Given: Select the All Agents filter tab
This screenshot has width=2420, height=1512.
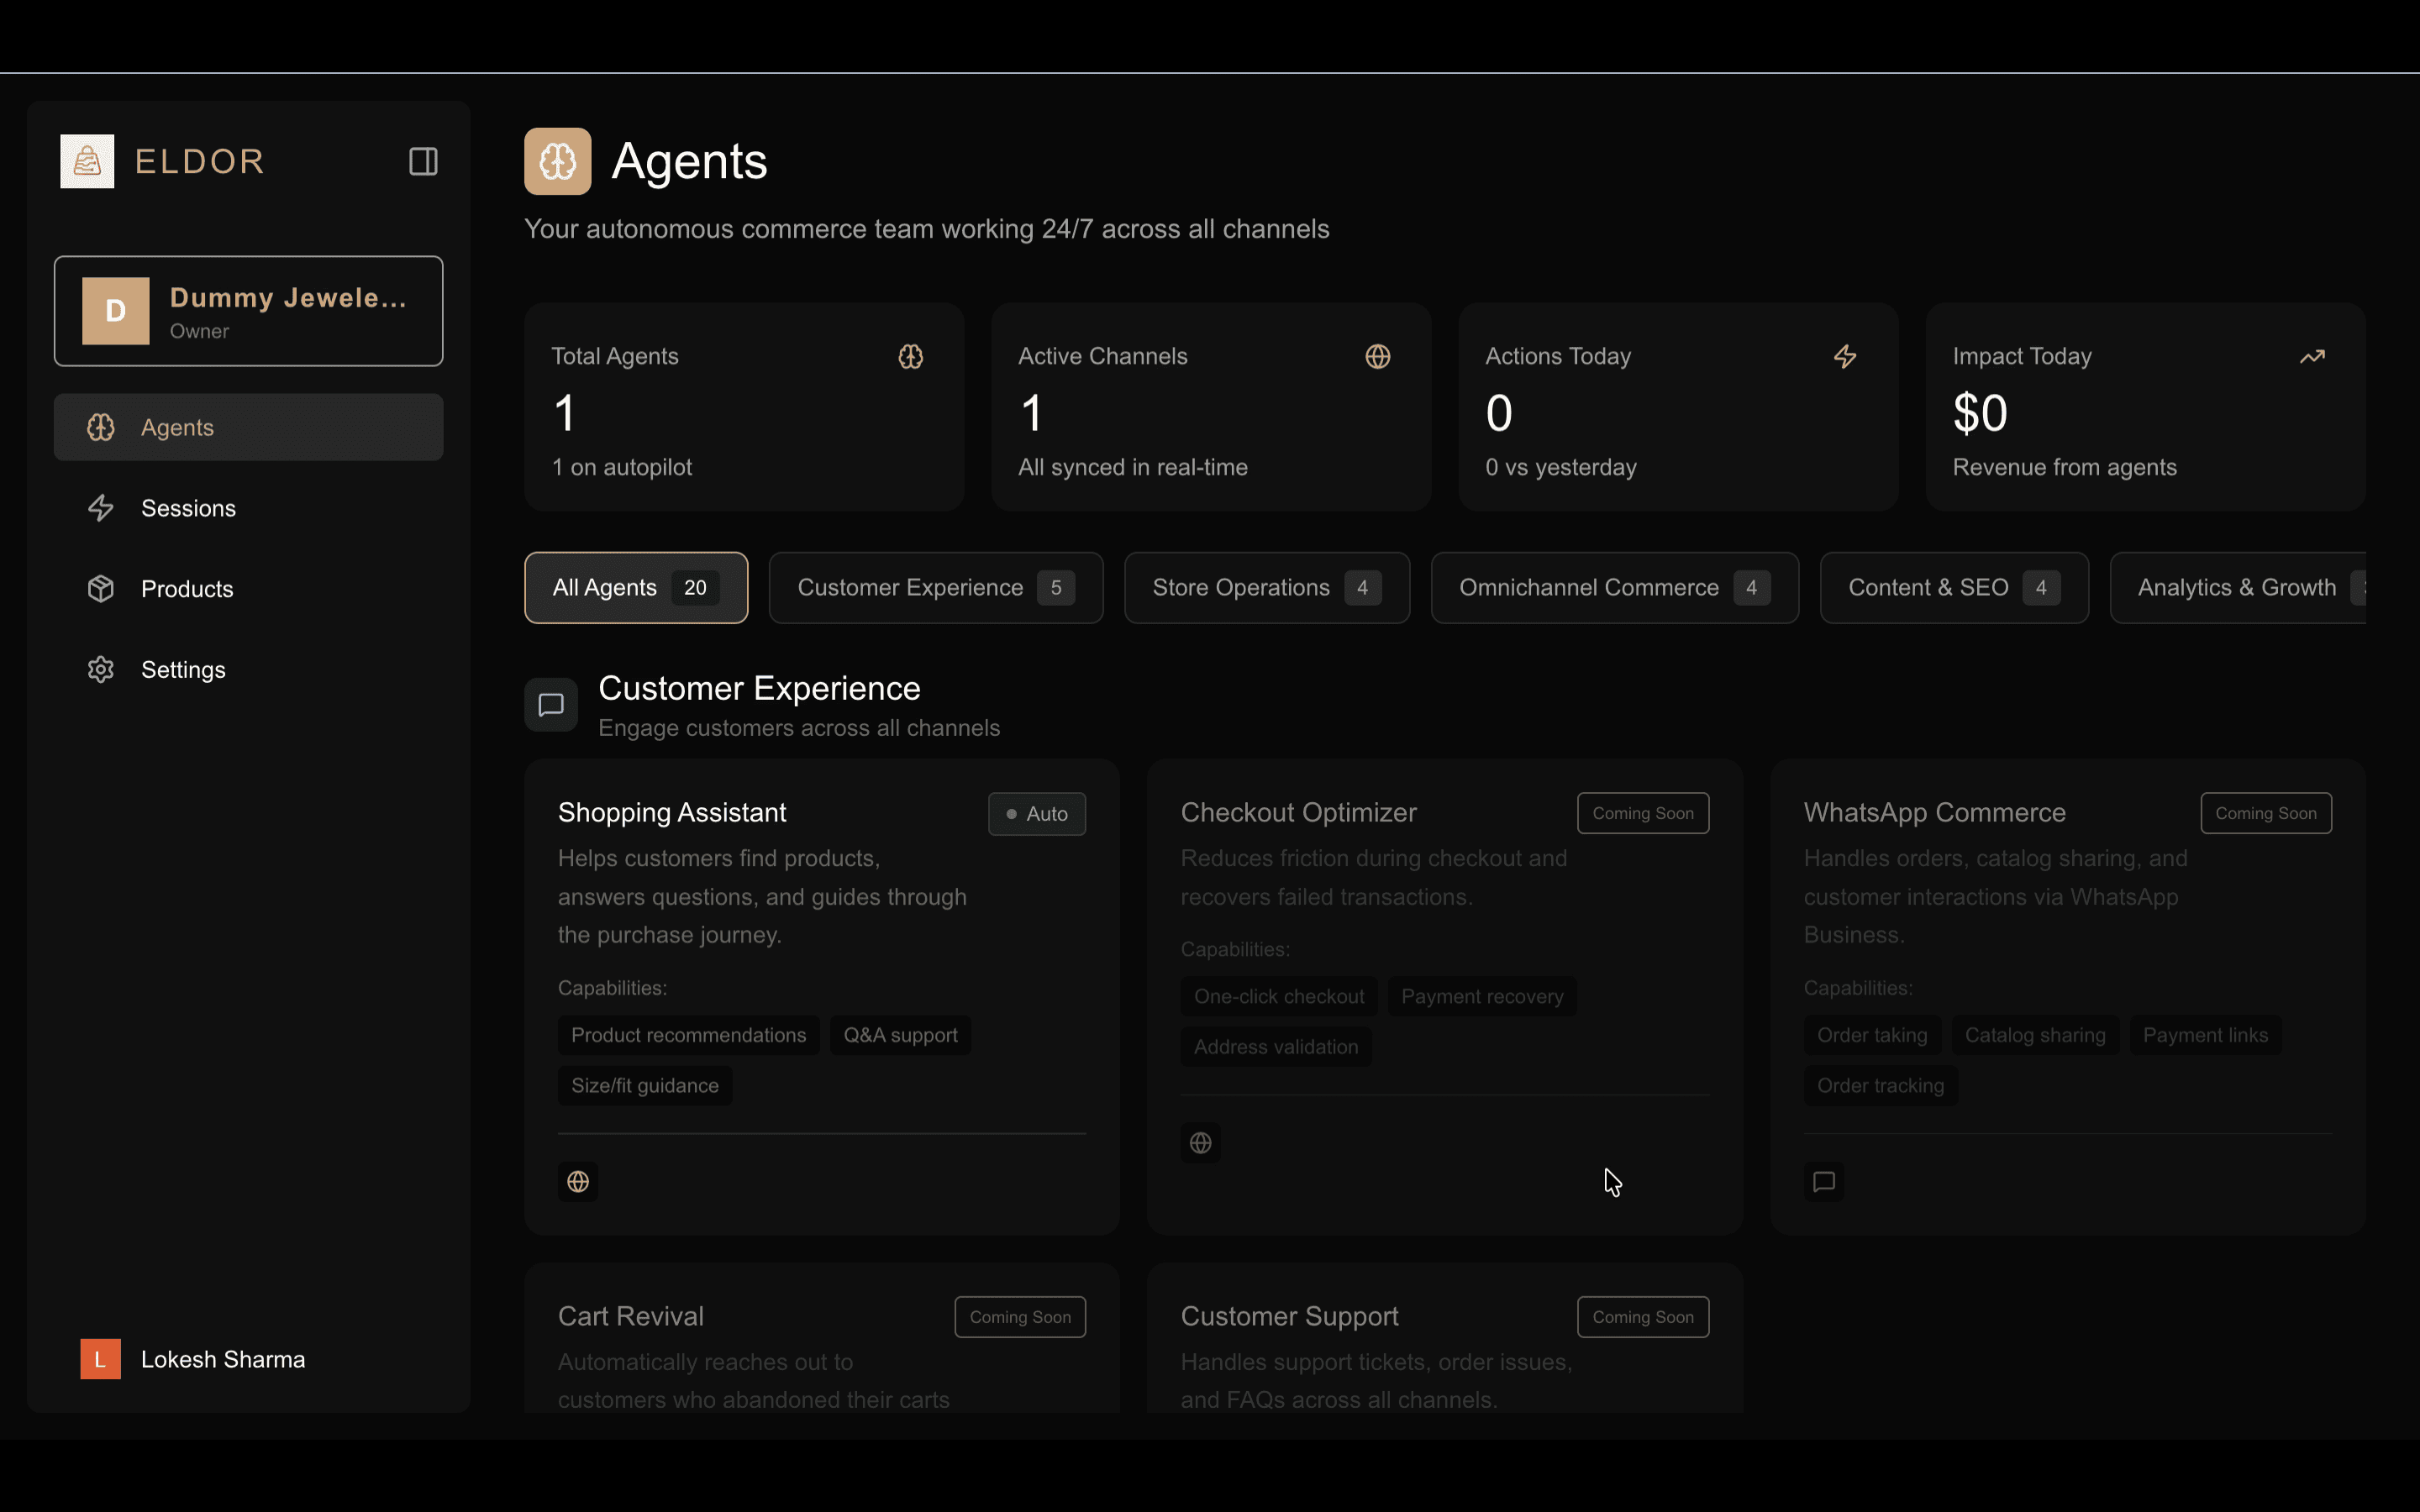Looking at the screenshot, I should [x=635, y=588].
